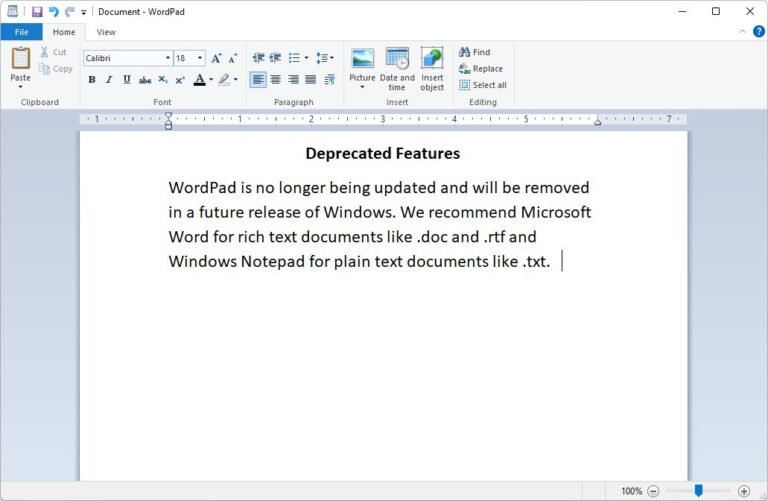Open the Customize Quick Access Toolbar arrow
This screenshot has width=768, height=501.
tap(84, 12)
